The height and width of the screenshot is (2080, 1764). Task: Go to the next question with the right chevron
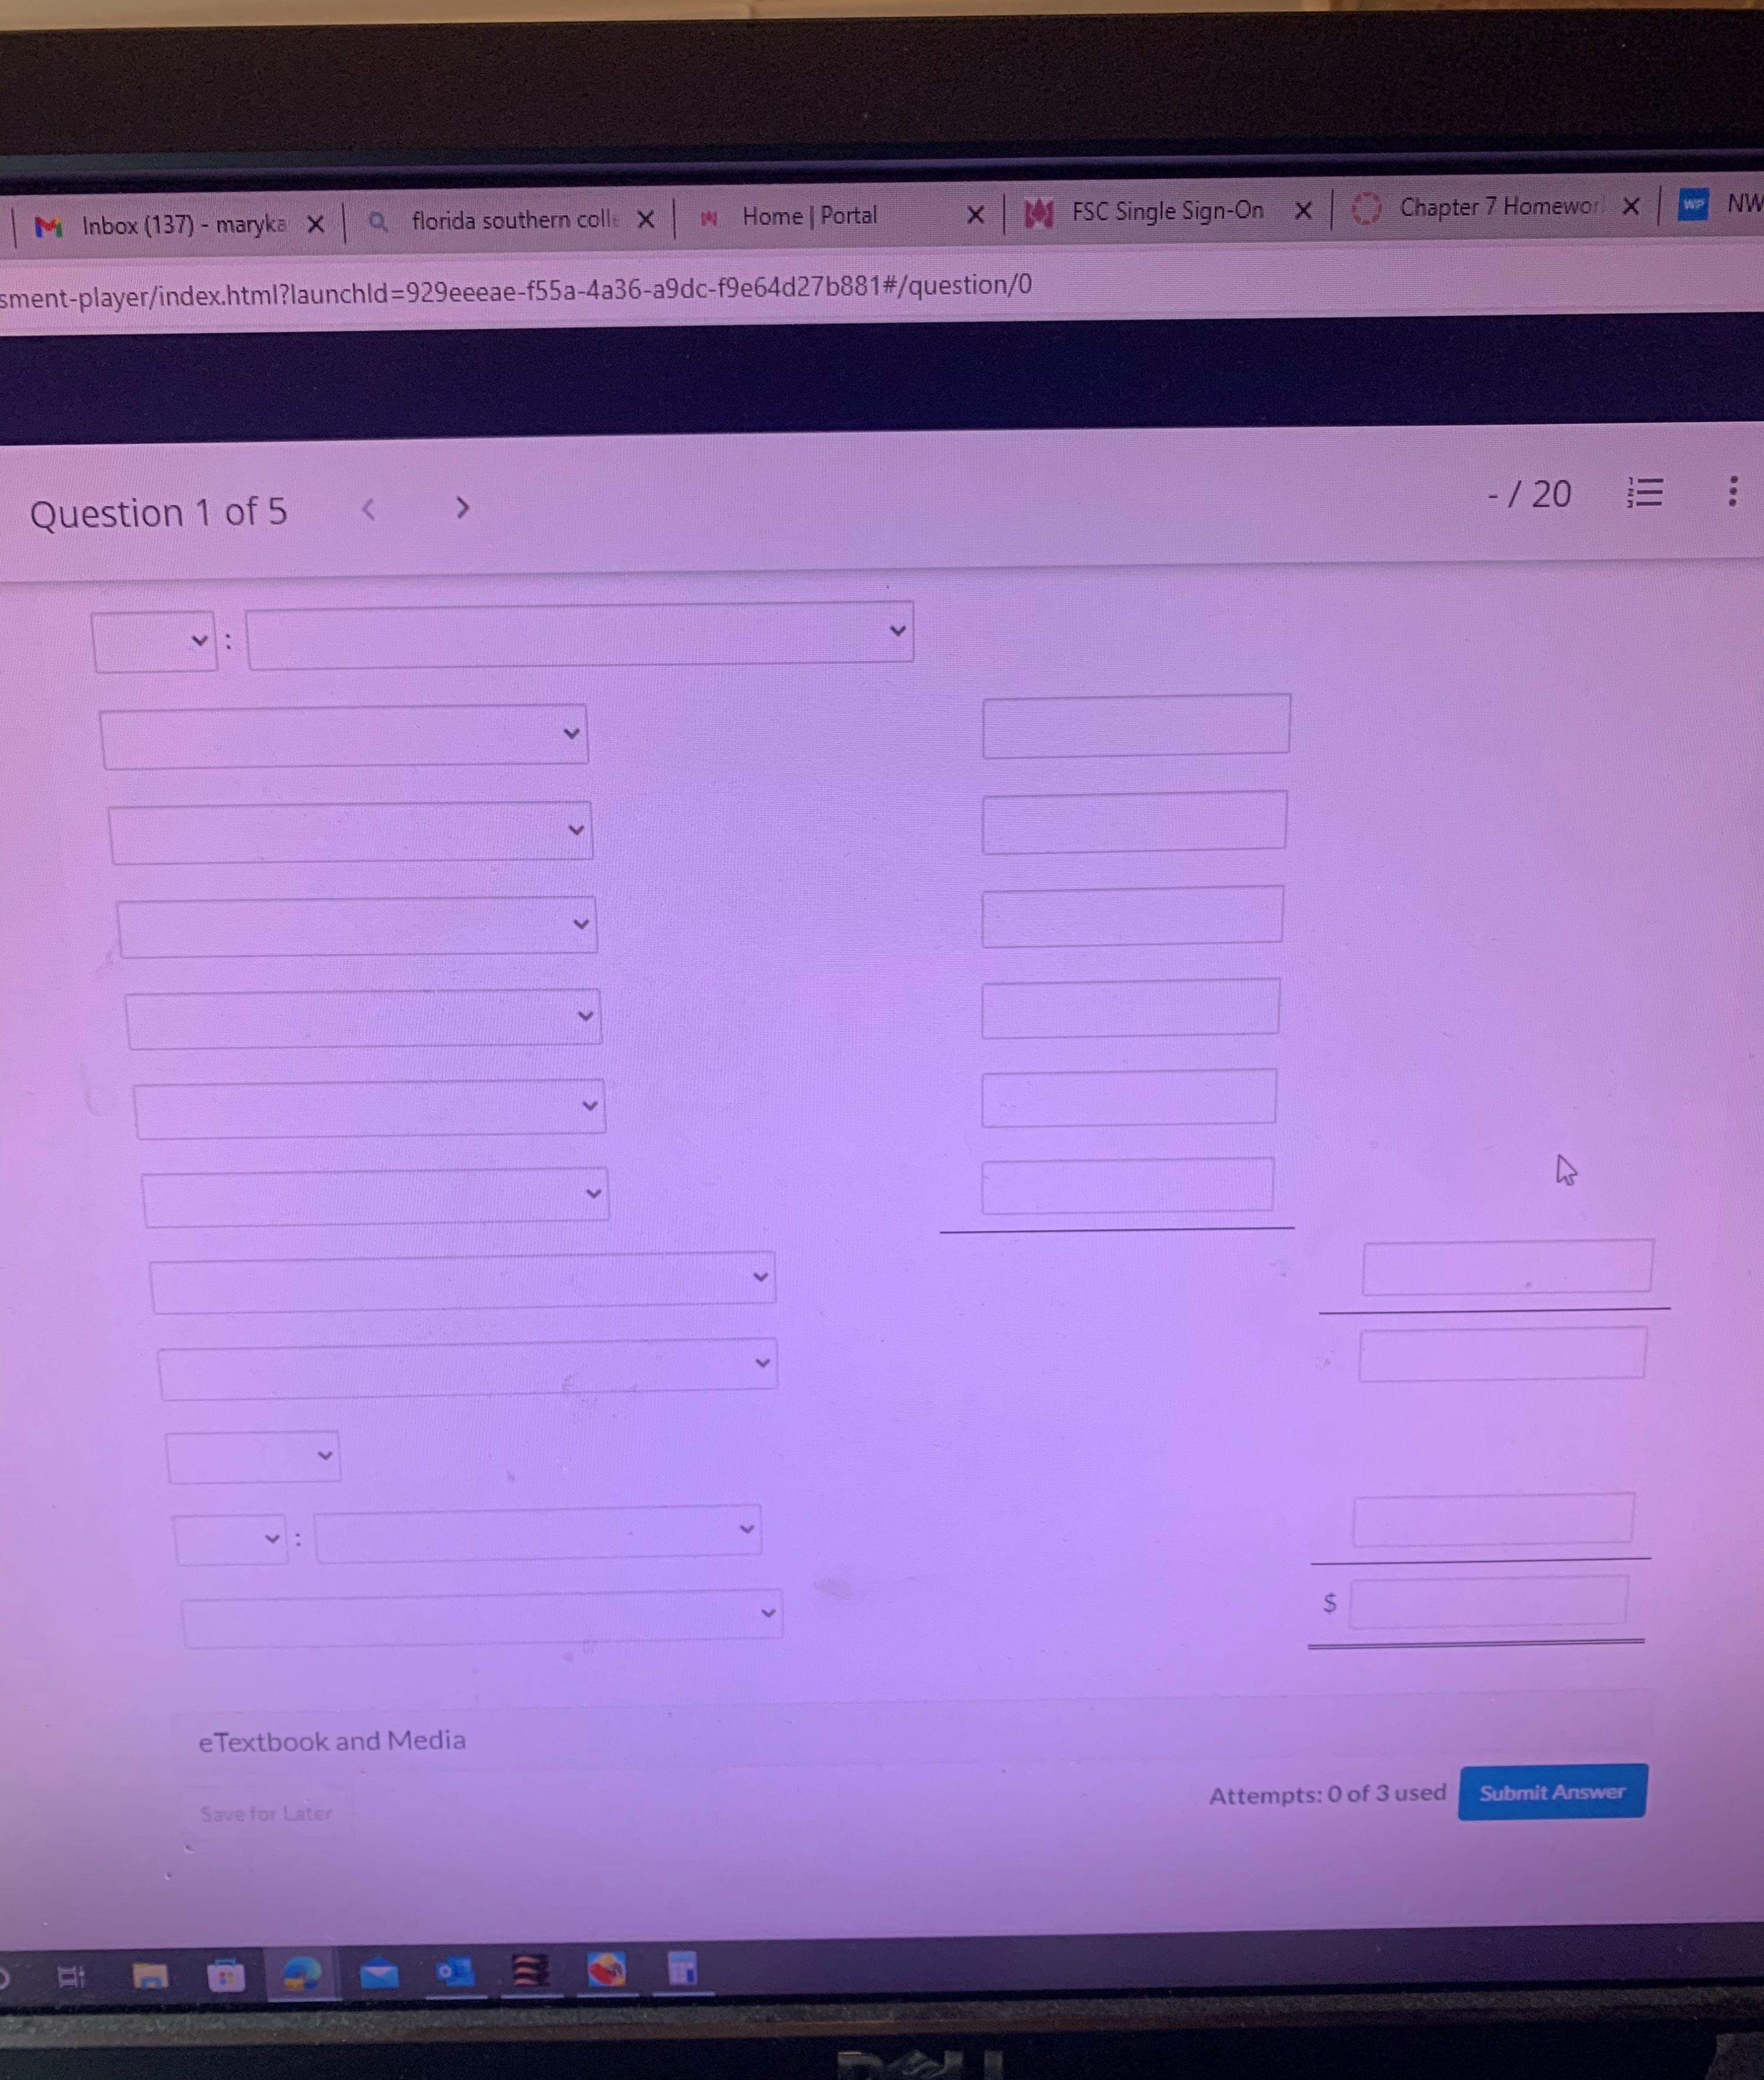[462, 508]
